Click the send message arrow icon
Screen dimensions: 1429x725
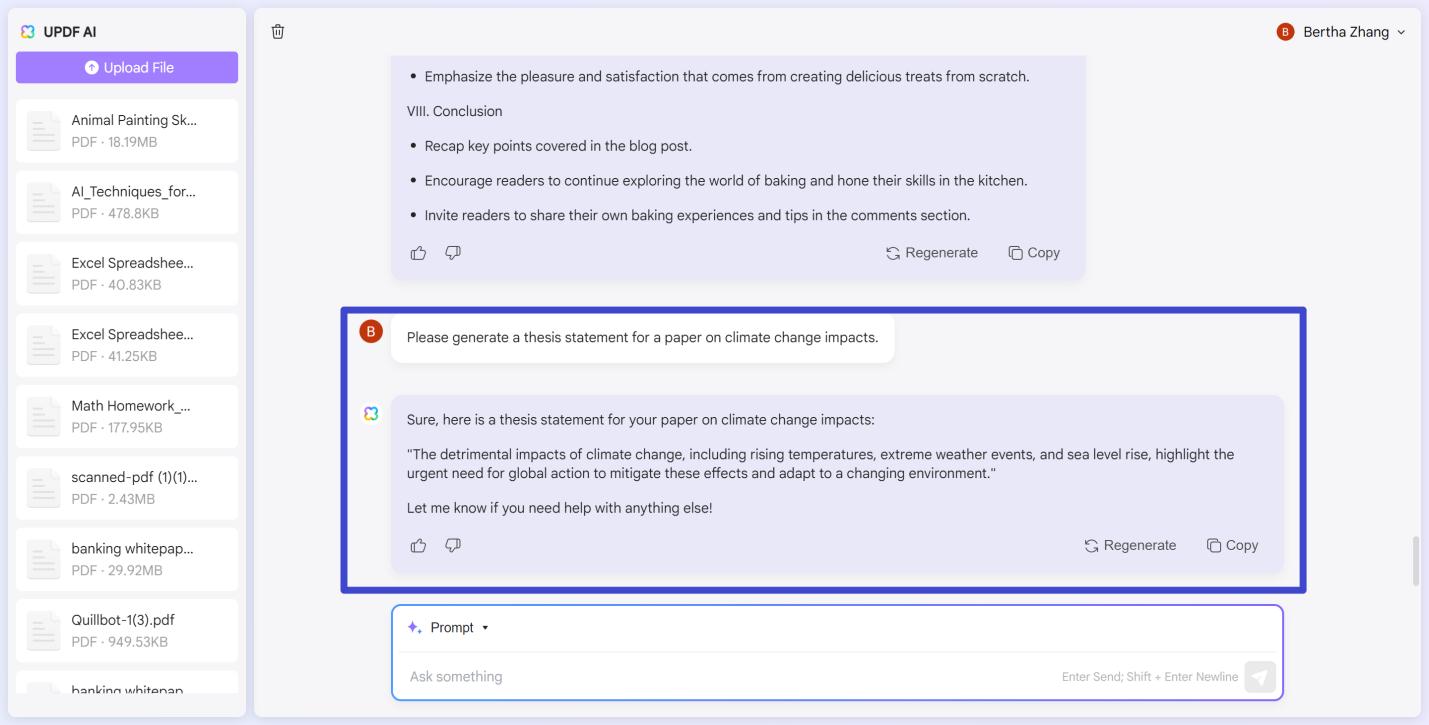tap(1260, 677)
